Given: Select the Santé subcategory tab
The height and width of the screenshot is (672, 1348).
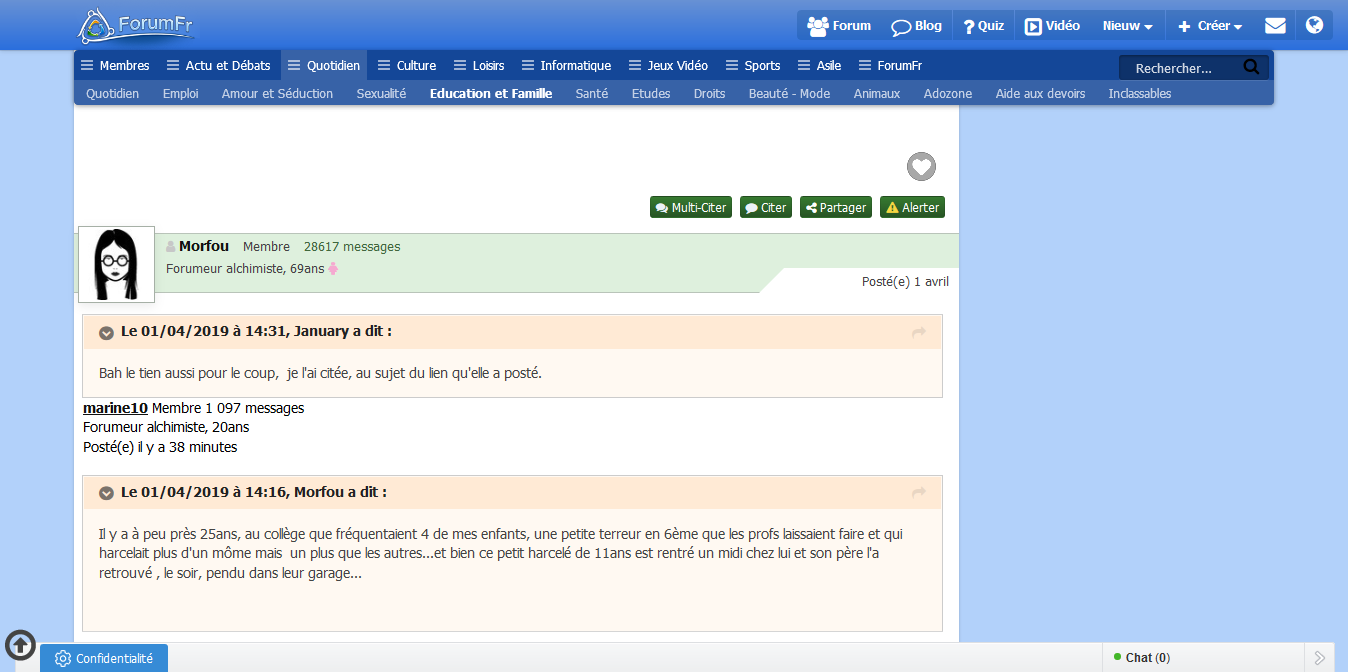Looking at the screenshot, I should tap(591, 94).
